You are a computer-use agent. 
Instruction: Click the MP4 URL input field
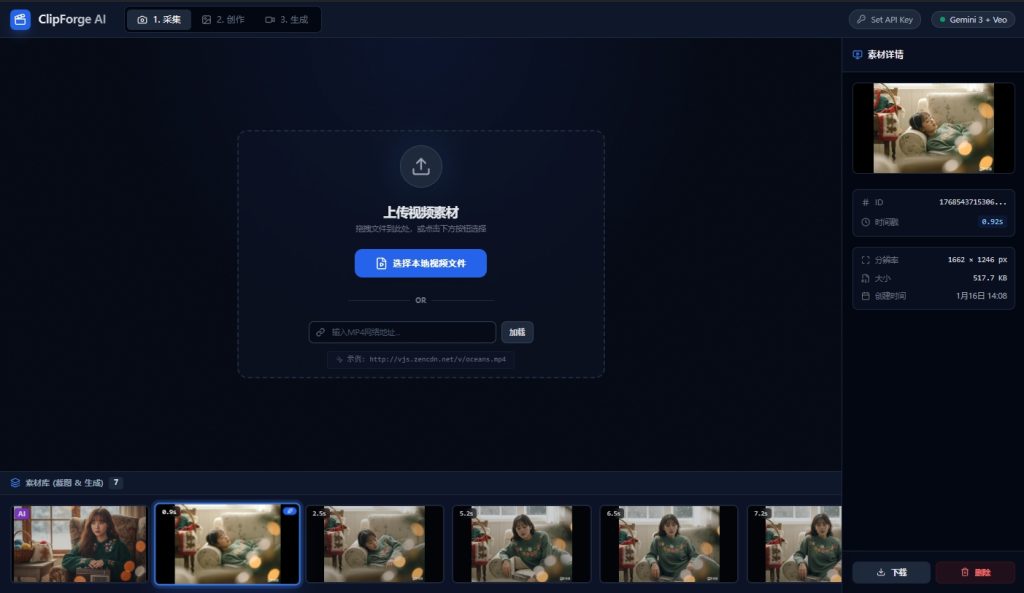(403, 332)
